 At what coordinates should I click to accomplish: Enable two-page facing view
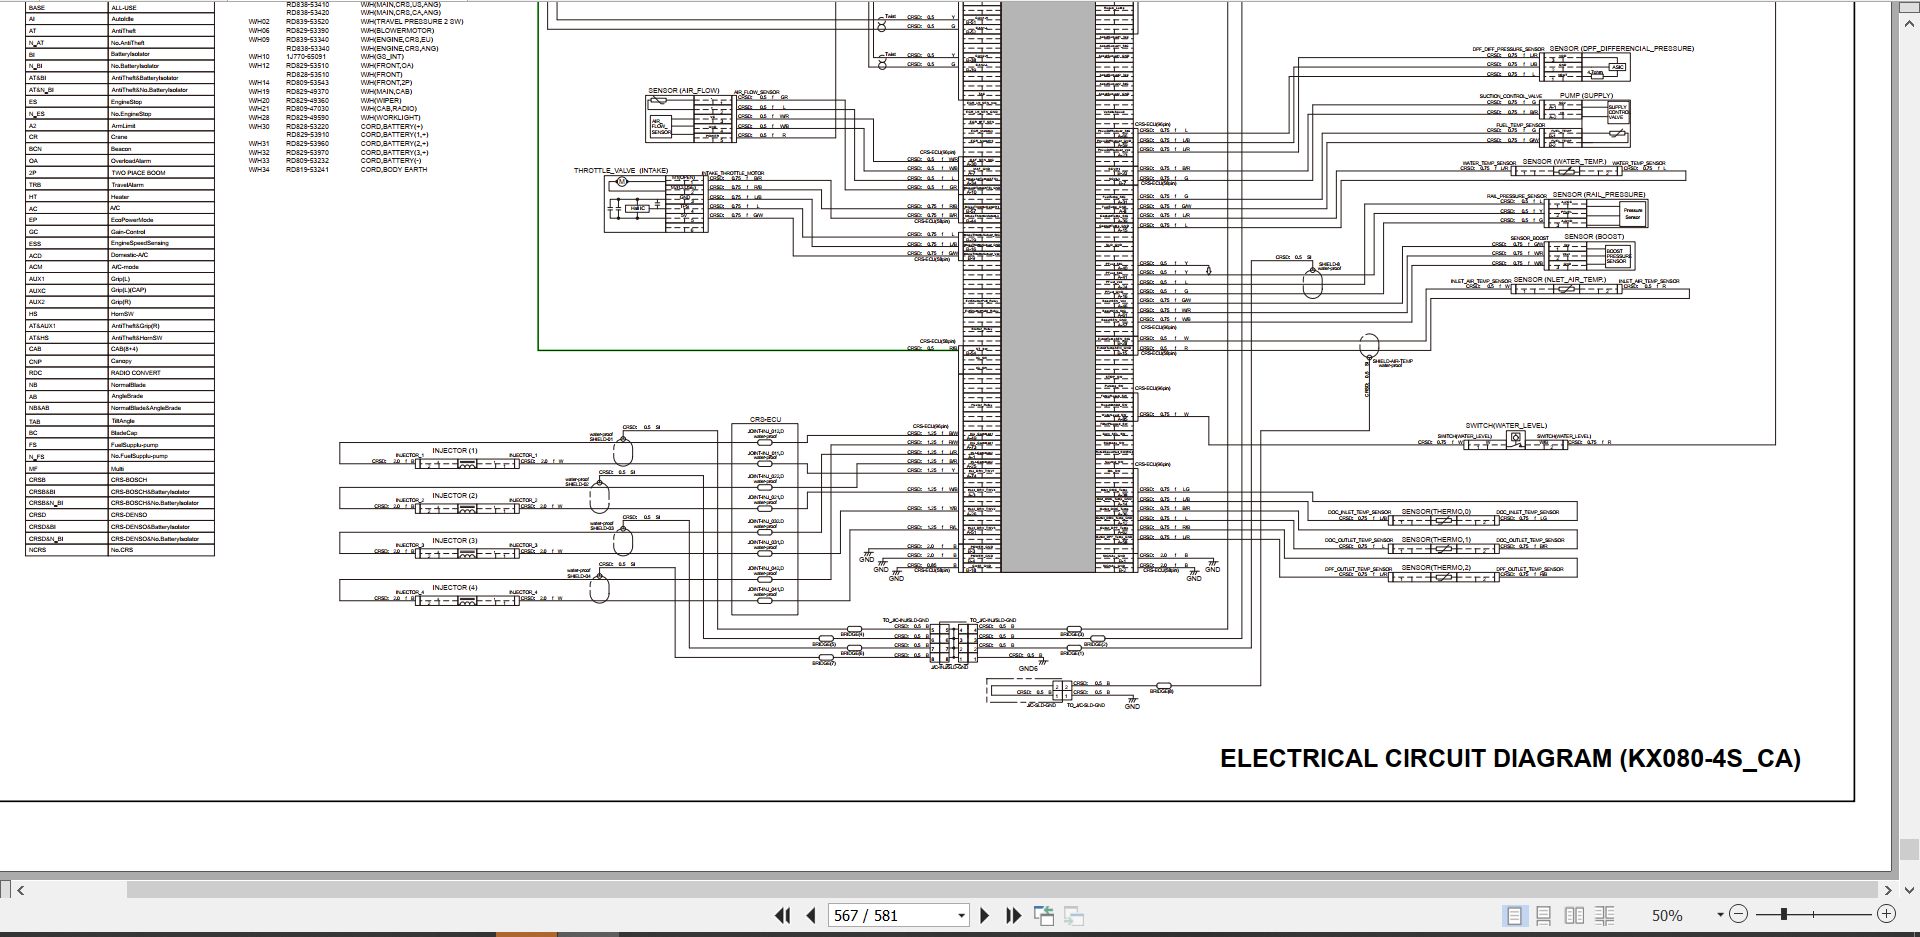(1574, 915)
